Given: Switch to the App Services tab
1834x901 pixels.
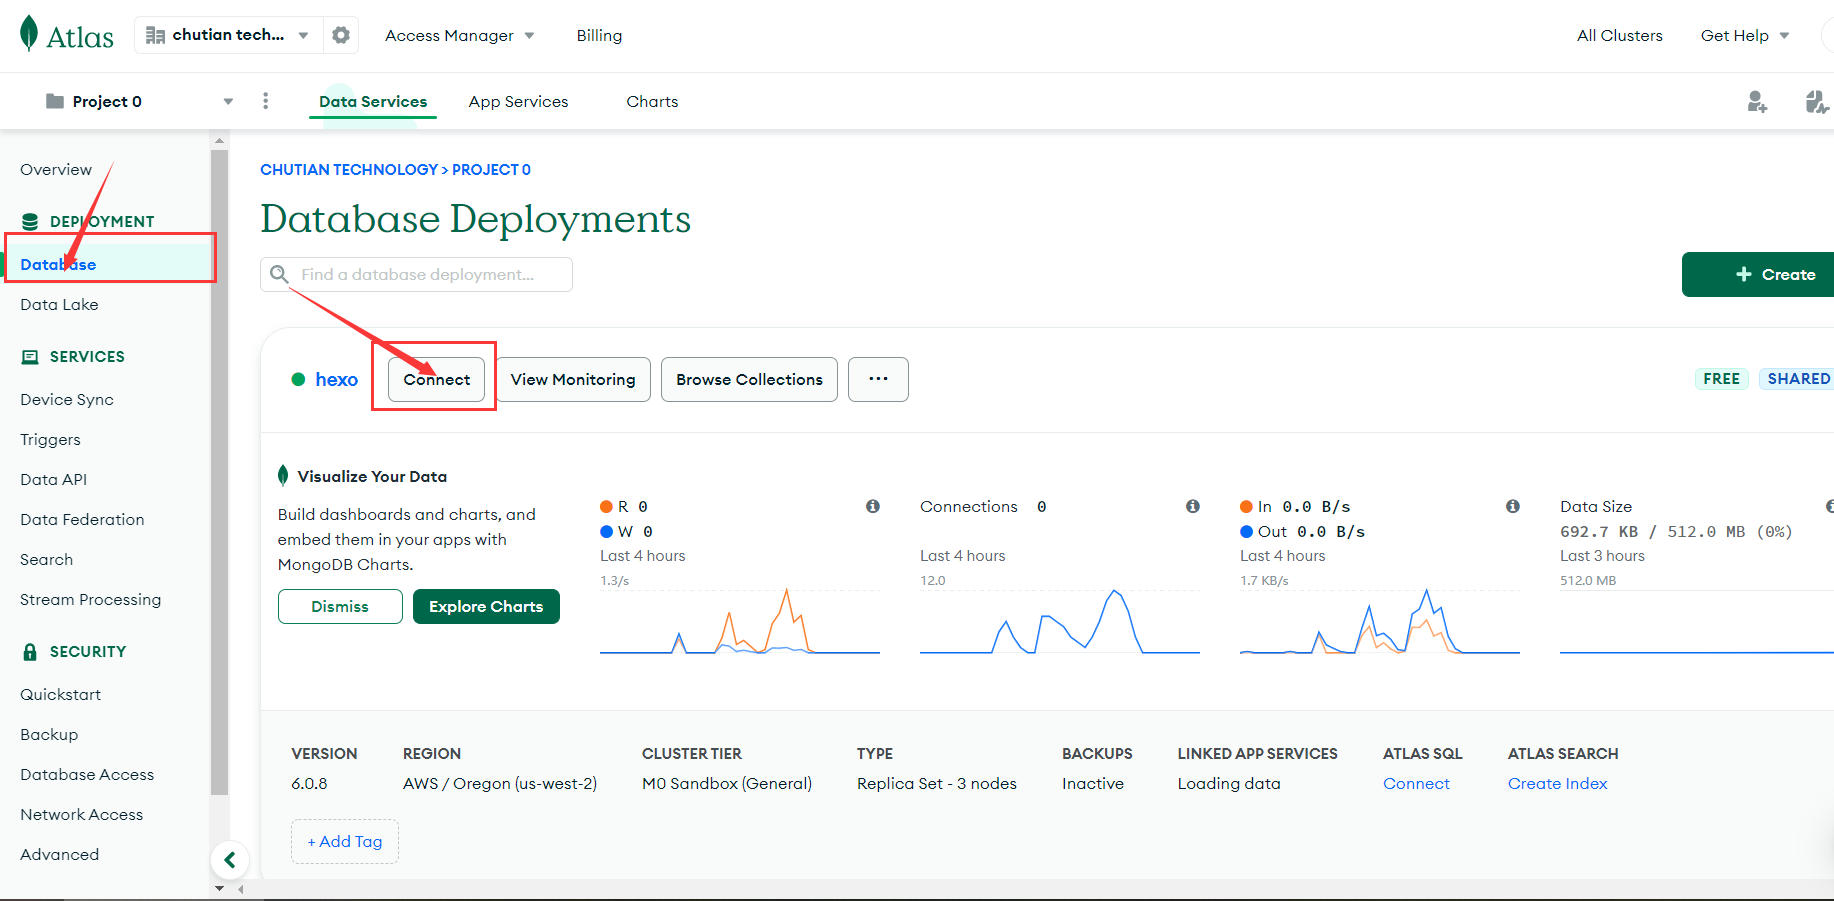Looking at the screenshot, I should coord(518,101).
